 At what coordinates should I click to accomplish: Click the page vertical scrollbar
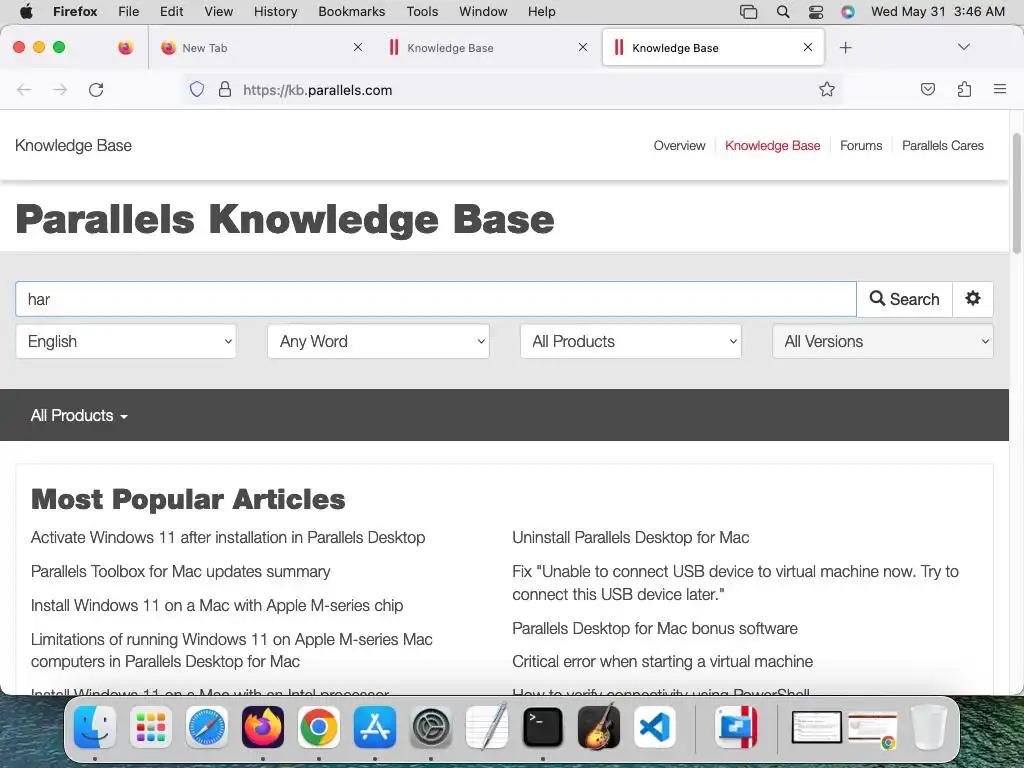[1016, 193]
